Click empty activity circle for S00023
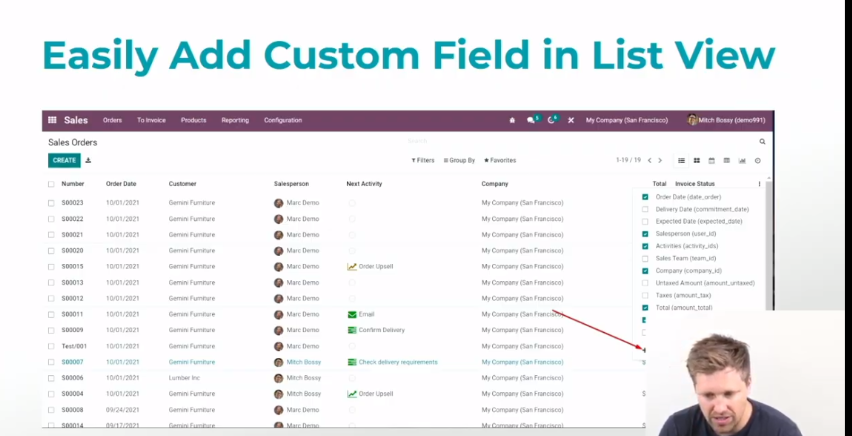The height and width of the screenshot is (436, 852). (x=352, y=203)
